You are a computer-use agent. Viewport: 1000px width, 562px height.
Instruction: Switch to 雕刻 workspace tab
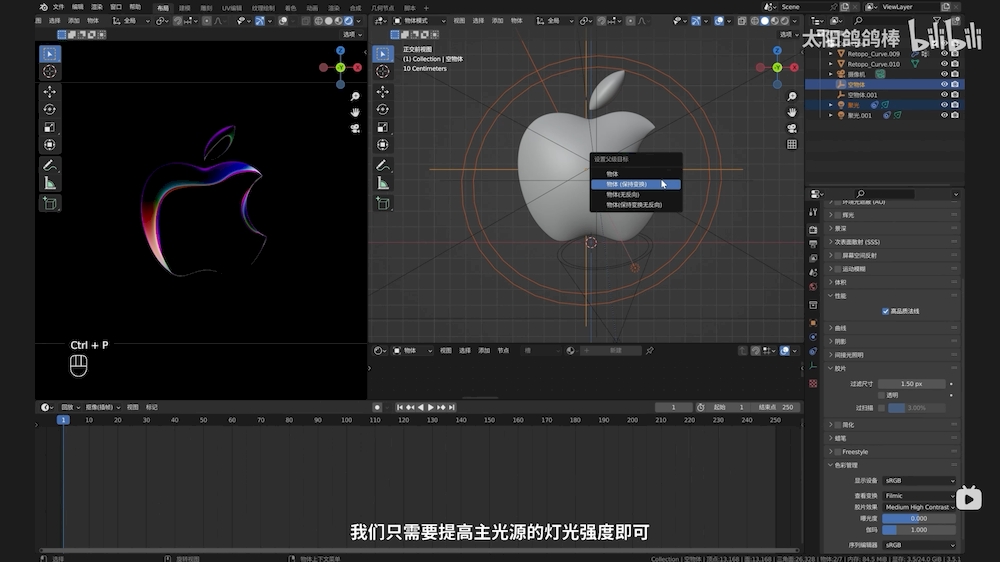click(205, 8)
